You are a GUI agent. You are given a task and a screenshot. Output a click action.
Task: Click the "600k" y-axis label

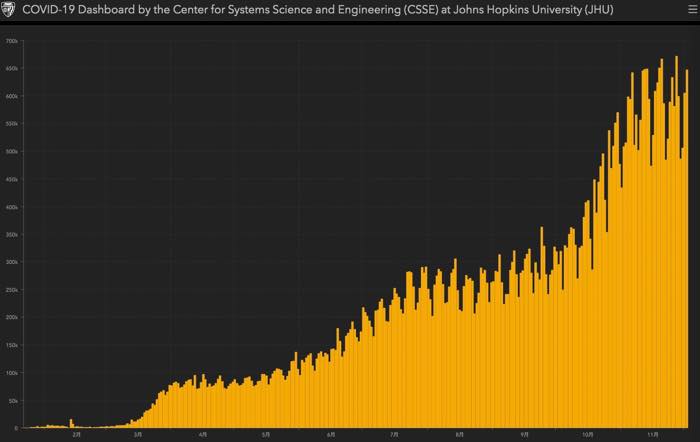(x=12, y=96)
